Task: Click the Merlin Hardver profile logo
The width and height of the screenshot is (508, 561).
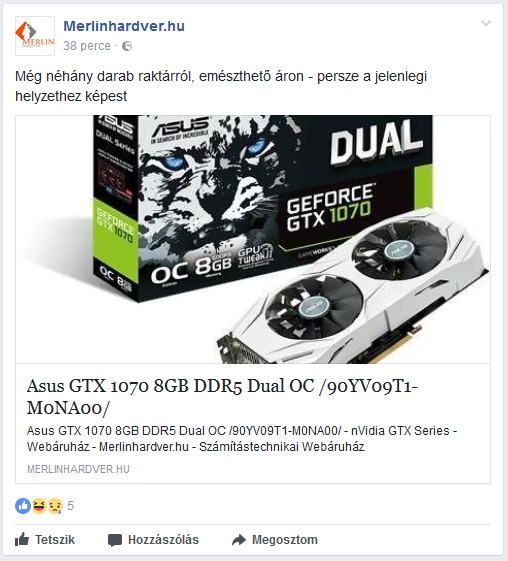Action: pyautogui.click(x=35, y=36)
